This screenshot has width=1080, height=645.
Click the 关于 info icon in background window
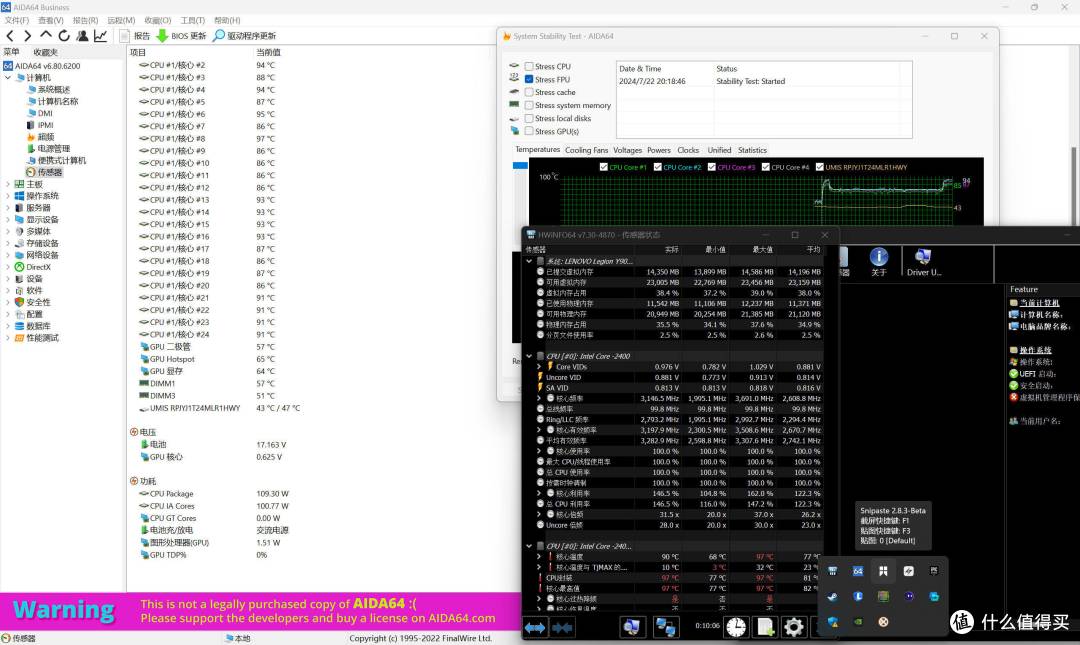(x=879, y=262)
